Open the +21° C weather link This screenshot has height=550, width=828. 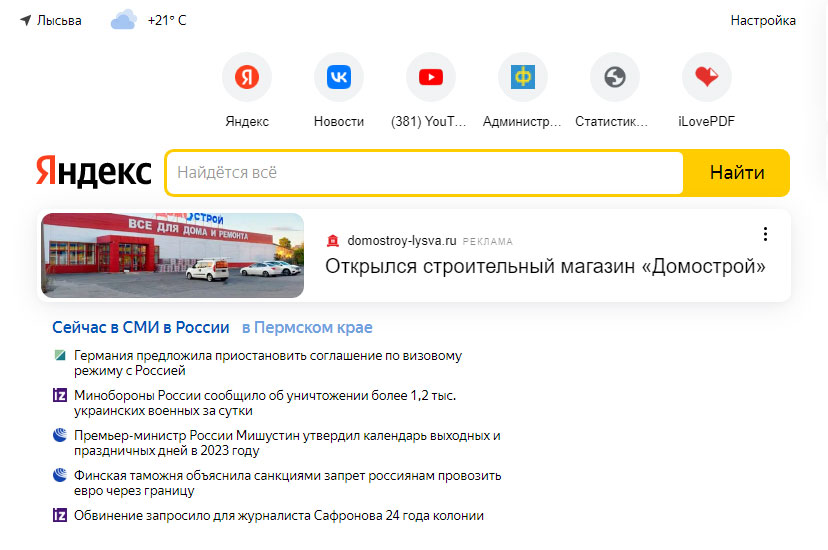coord(167,21)
